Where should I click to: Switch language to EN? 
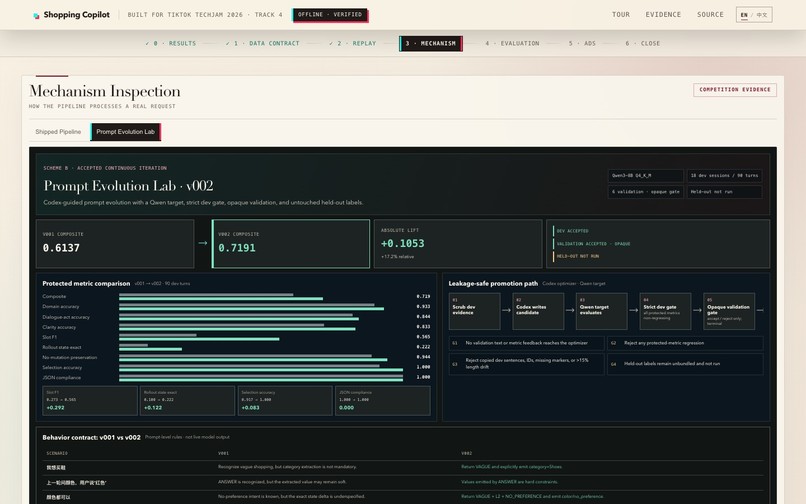coord(744,15)
